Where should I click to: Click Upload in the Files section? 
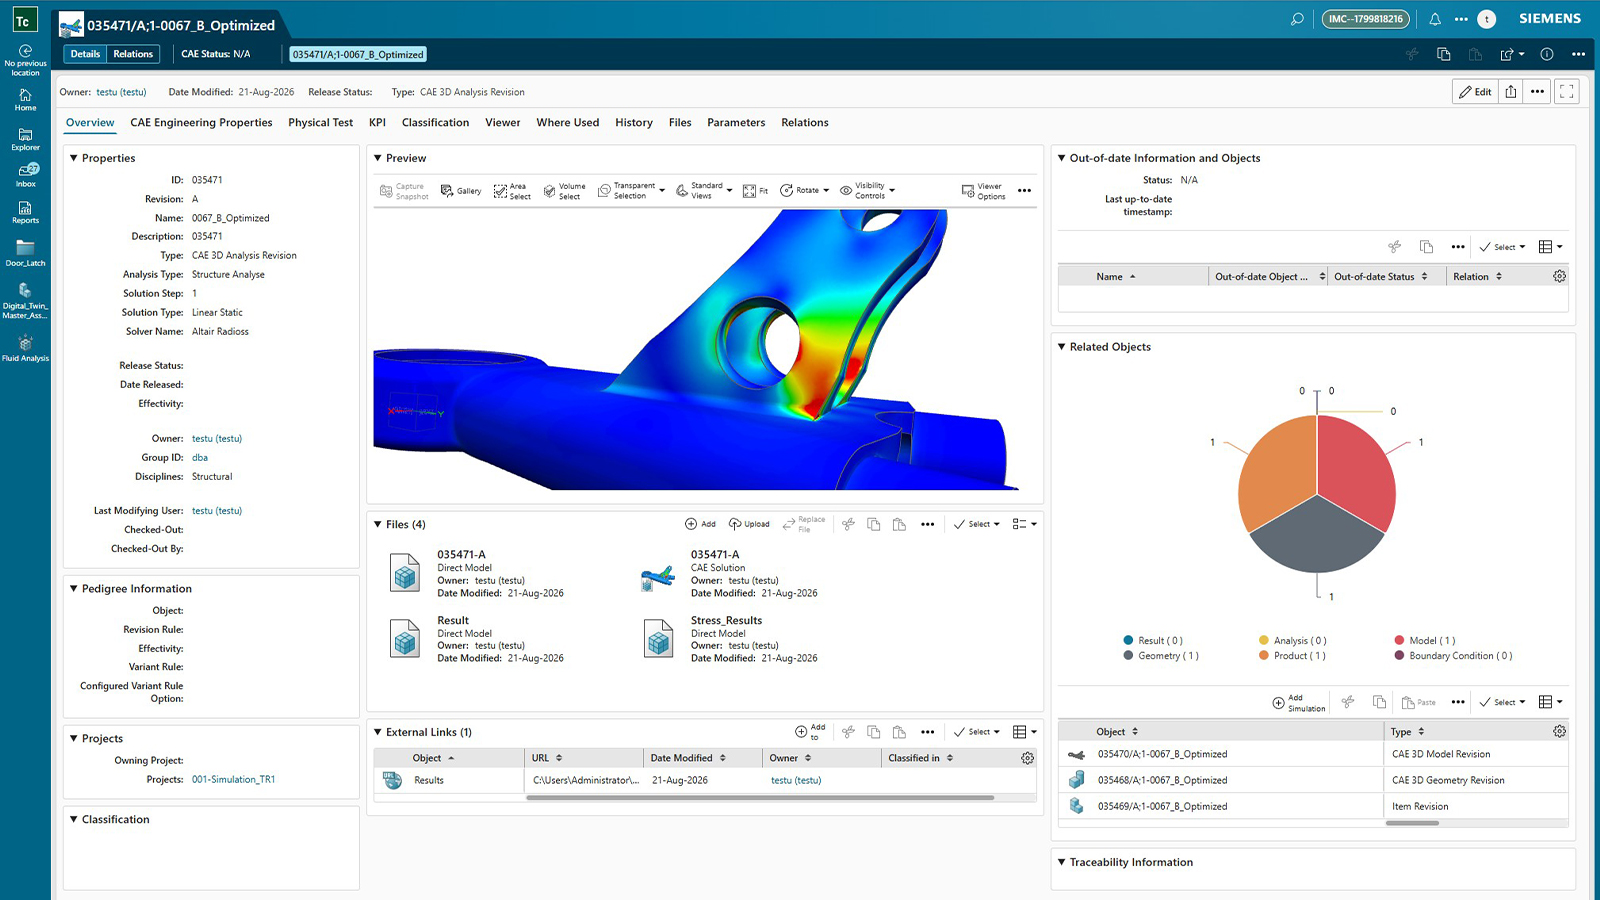749,524
